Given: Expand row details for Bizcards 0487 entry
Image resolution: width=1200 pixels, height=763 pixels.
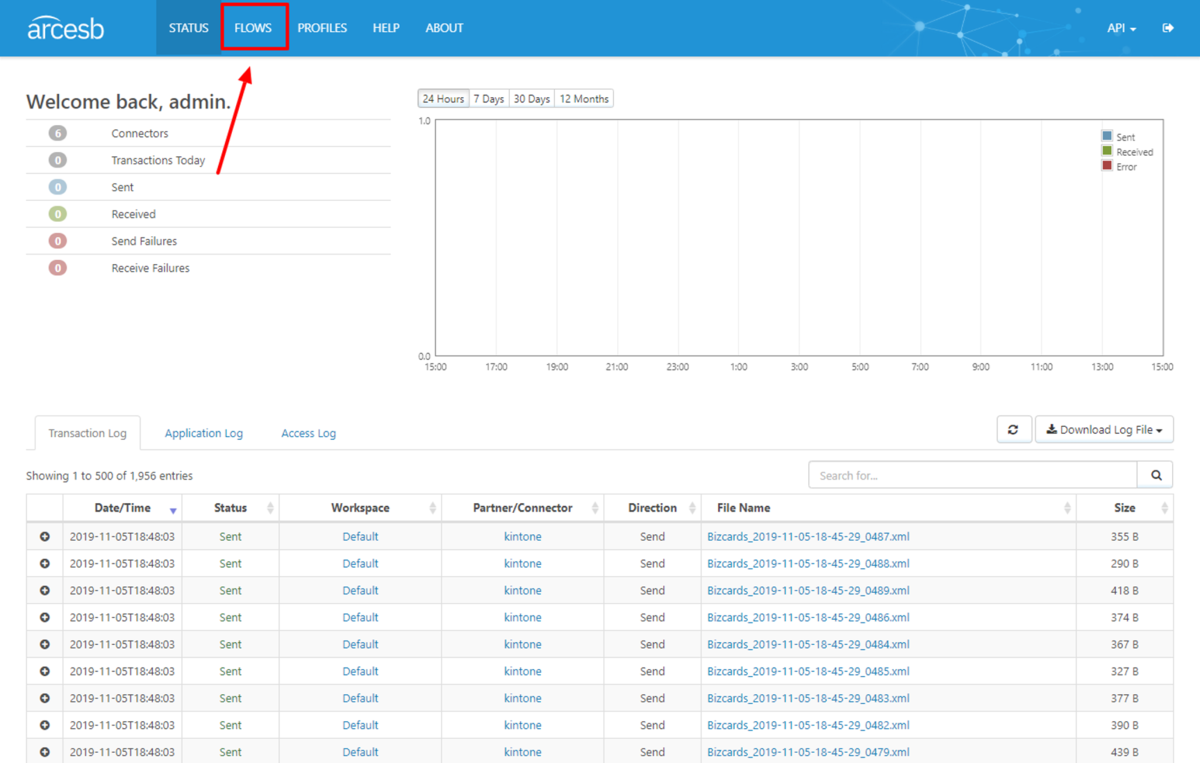Looking at the screenshot, I should click(45, 537).
